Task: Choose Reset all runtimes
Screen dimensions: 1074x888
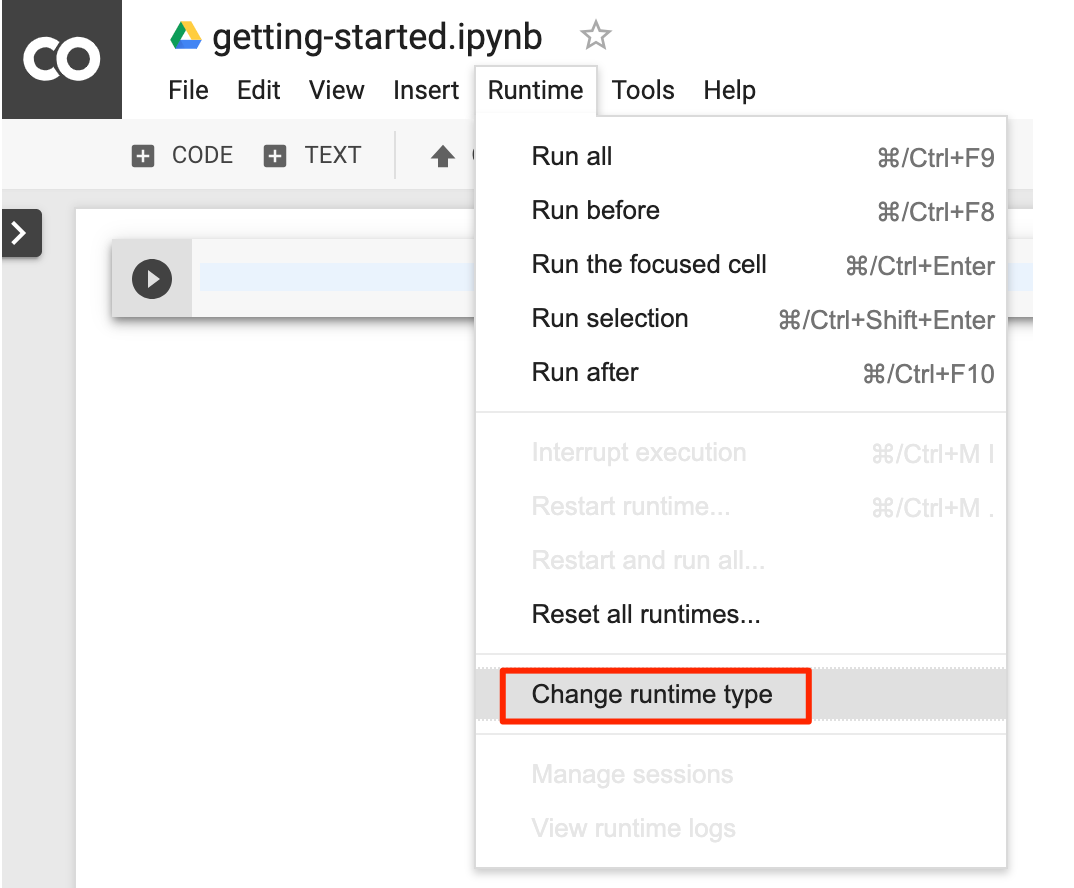Action: pos(646,614)
